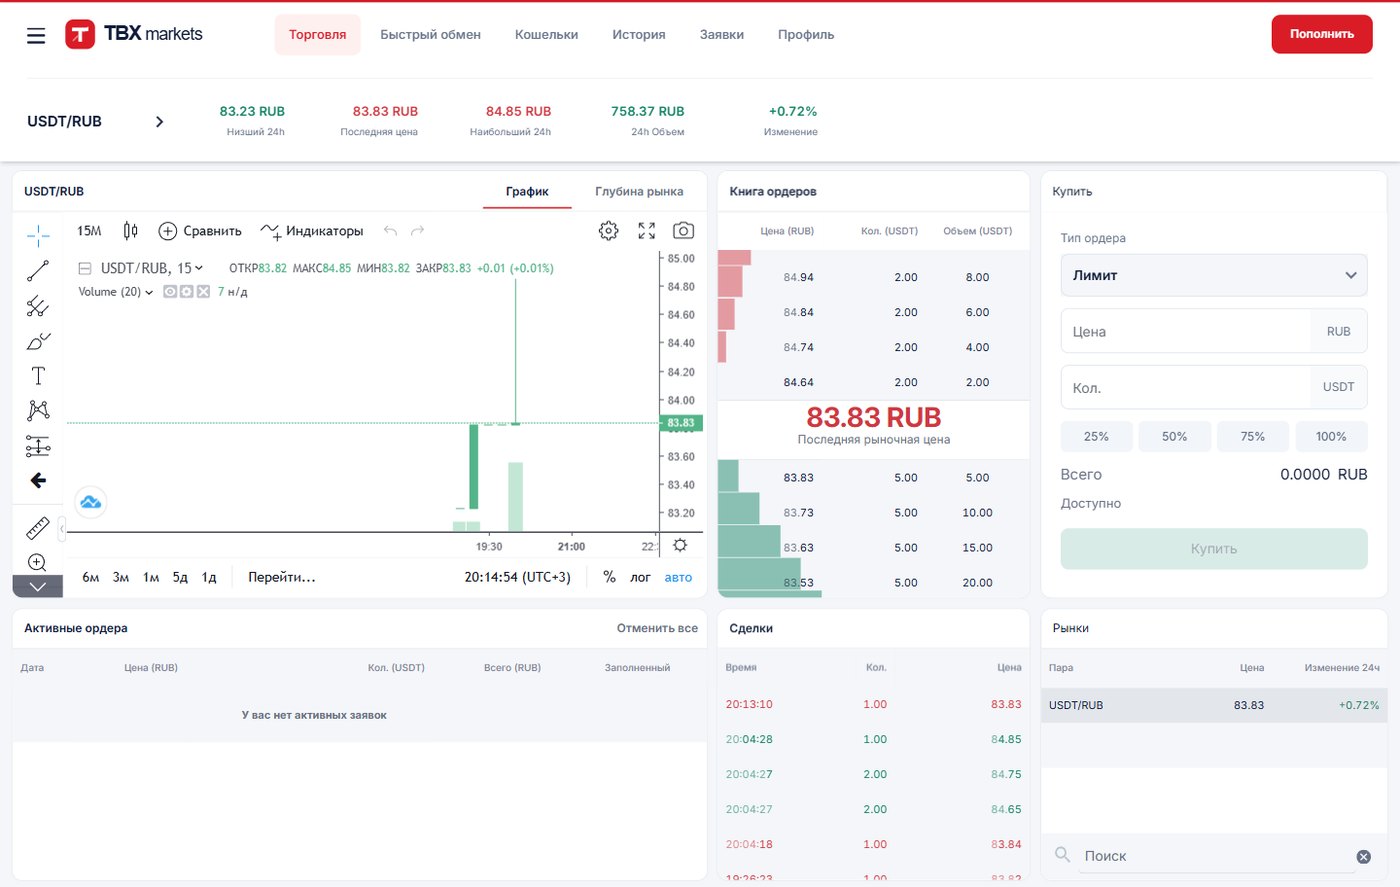Open the Лимит order type dropdown

click(x=1214, y=275)
